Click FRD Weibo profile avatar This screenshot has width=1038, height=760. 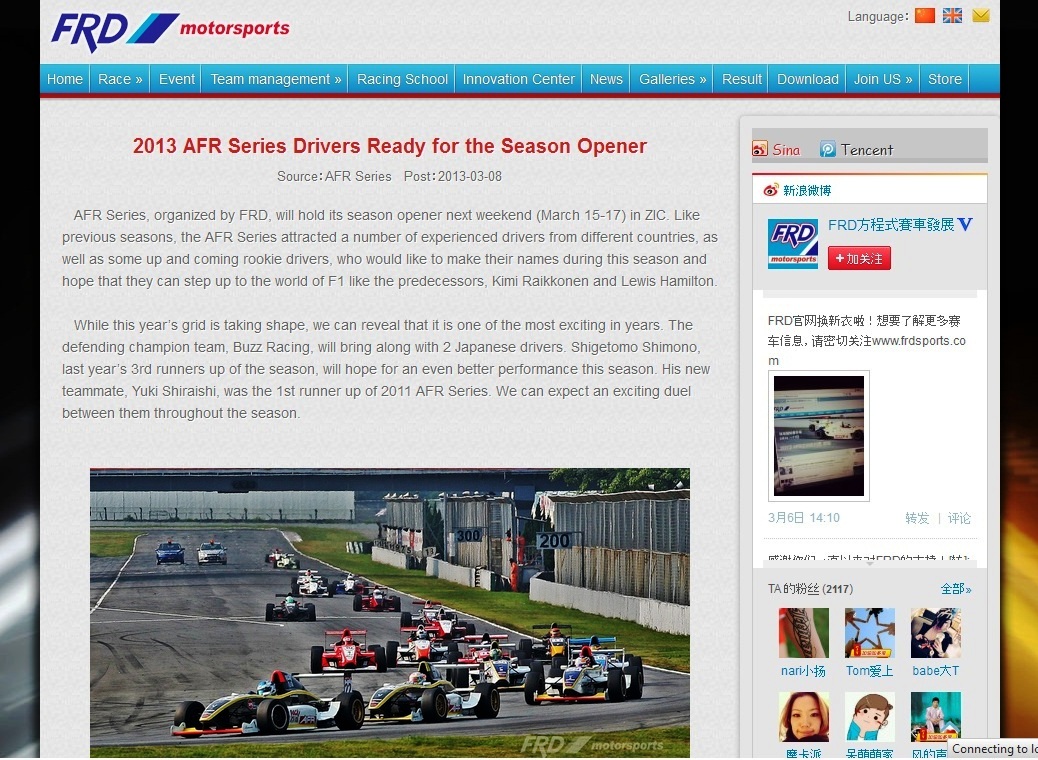(793, 244)
